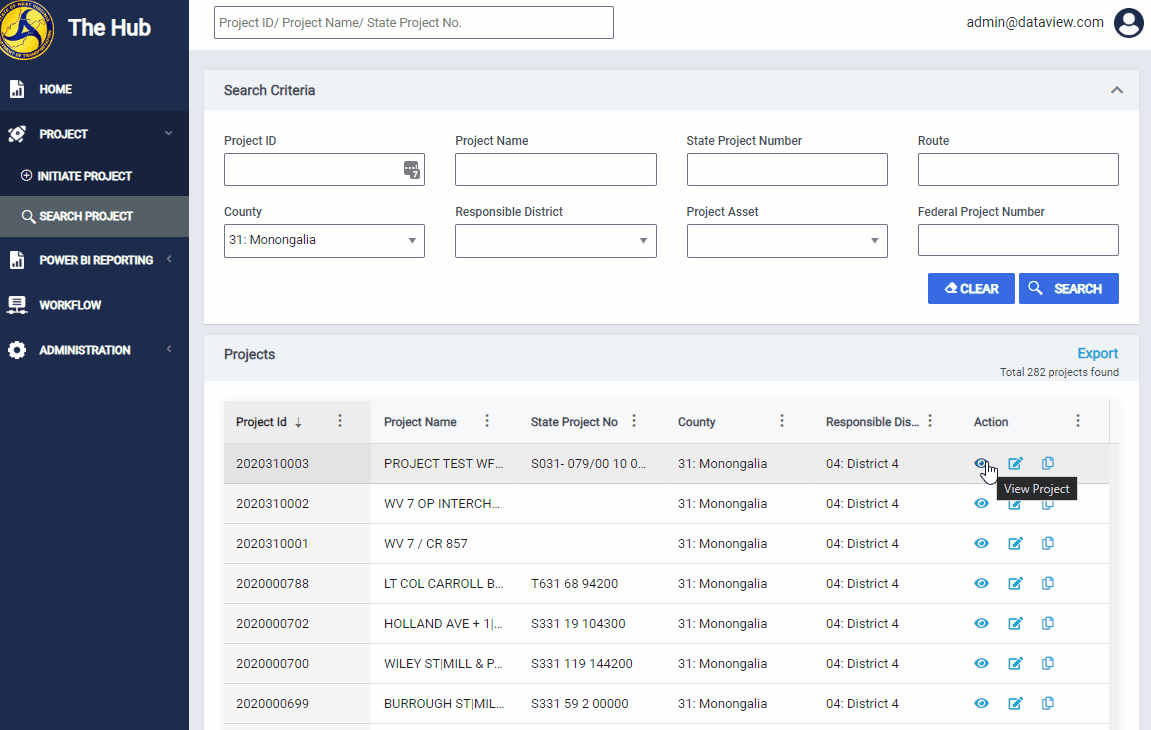Edit project 2020310003

[1015, 463]
